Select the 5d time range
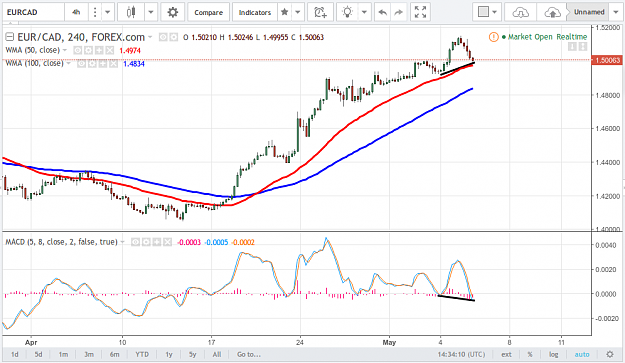Viewport: 625px width, 363px height. pyautogui.click(x=38, y=354)
